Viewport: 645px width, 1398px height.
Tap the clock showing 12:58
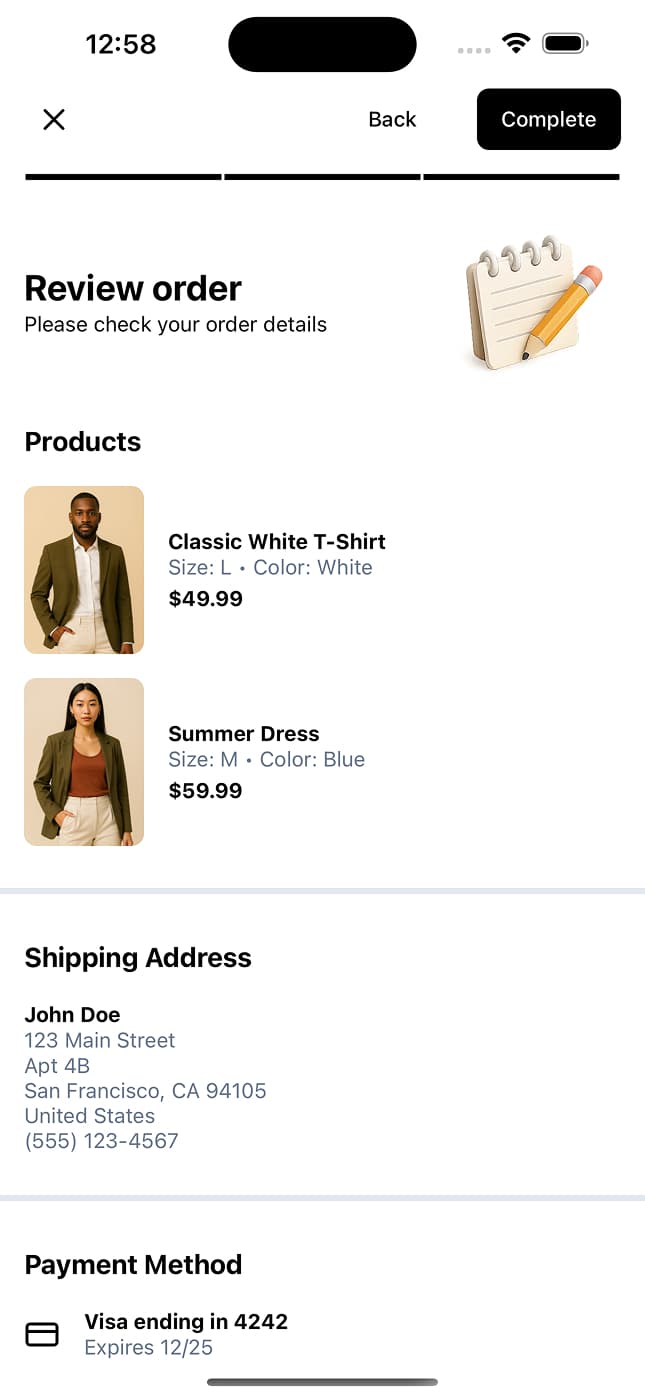coord(122,44)
